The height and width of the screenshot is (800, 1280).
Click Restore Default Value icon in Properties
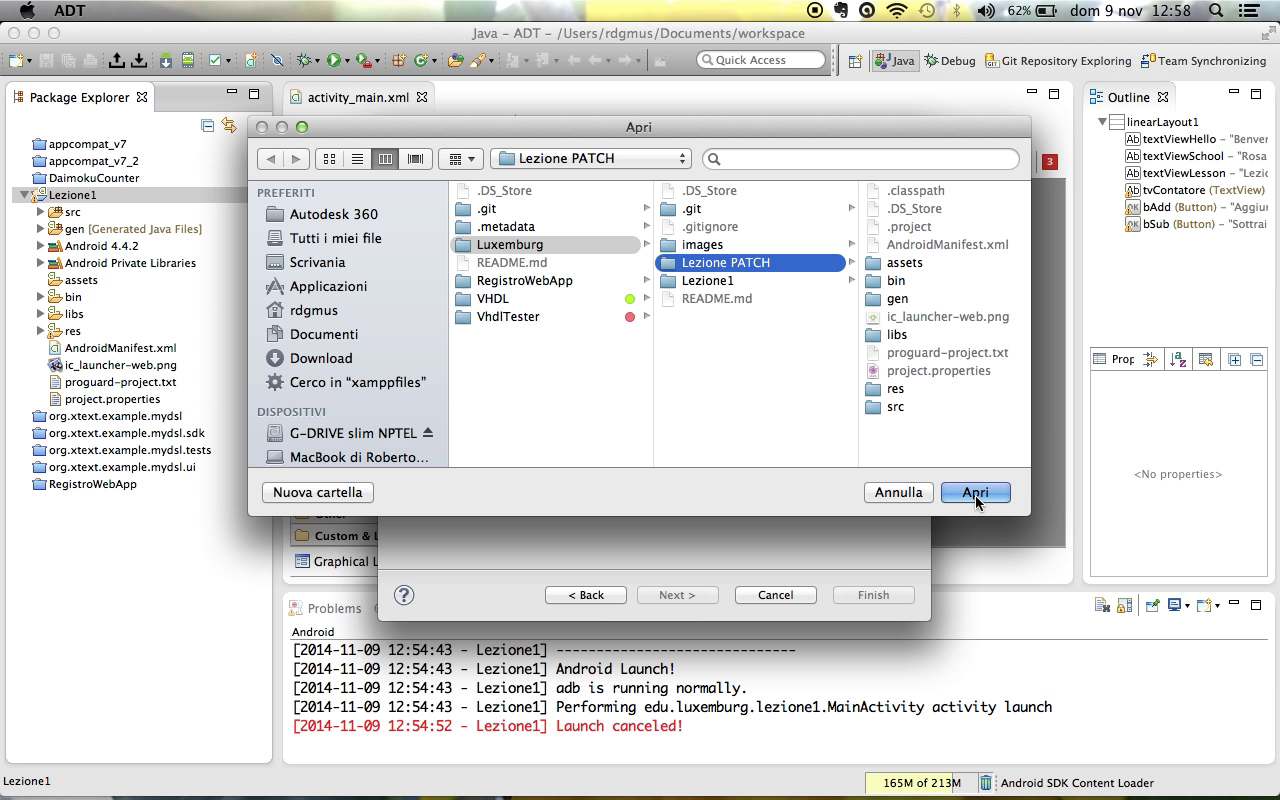click(x=1206, y=359)
